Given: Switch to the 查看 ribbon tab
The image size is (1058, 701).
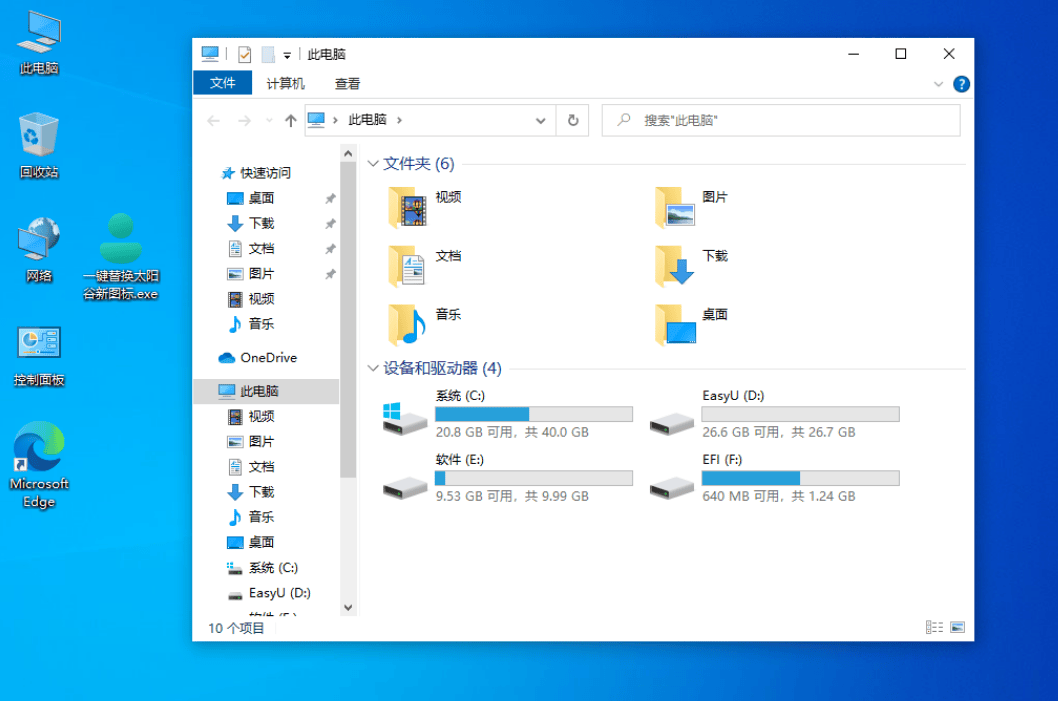Looking at the screenshot, I should click(x=347, y=84).
